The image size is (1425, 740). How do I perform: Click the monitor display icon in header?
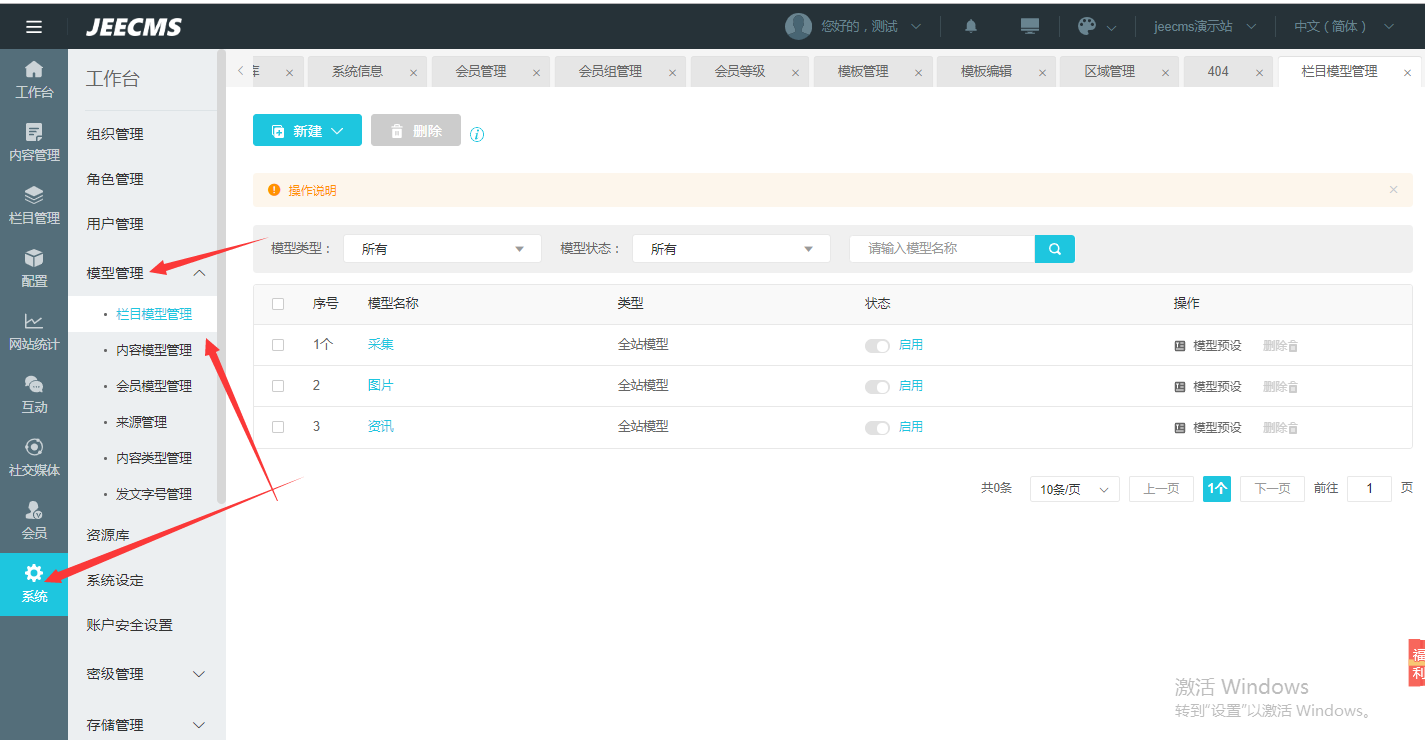coord(1029,26)
